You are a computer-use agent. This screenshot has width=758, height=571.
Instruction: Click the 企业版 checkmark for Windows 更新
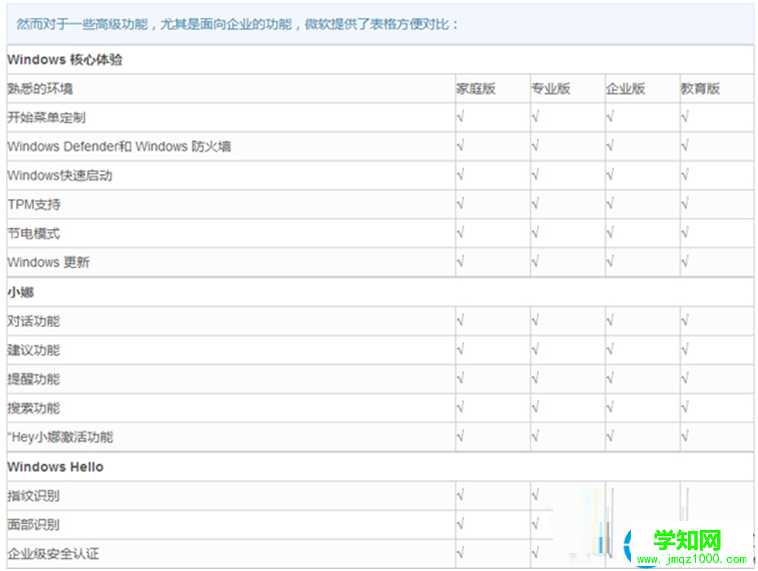(610, 262)
